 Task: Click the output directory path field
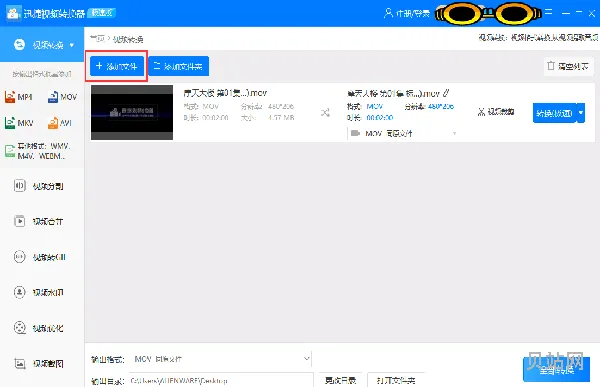point(221,380)
